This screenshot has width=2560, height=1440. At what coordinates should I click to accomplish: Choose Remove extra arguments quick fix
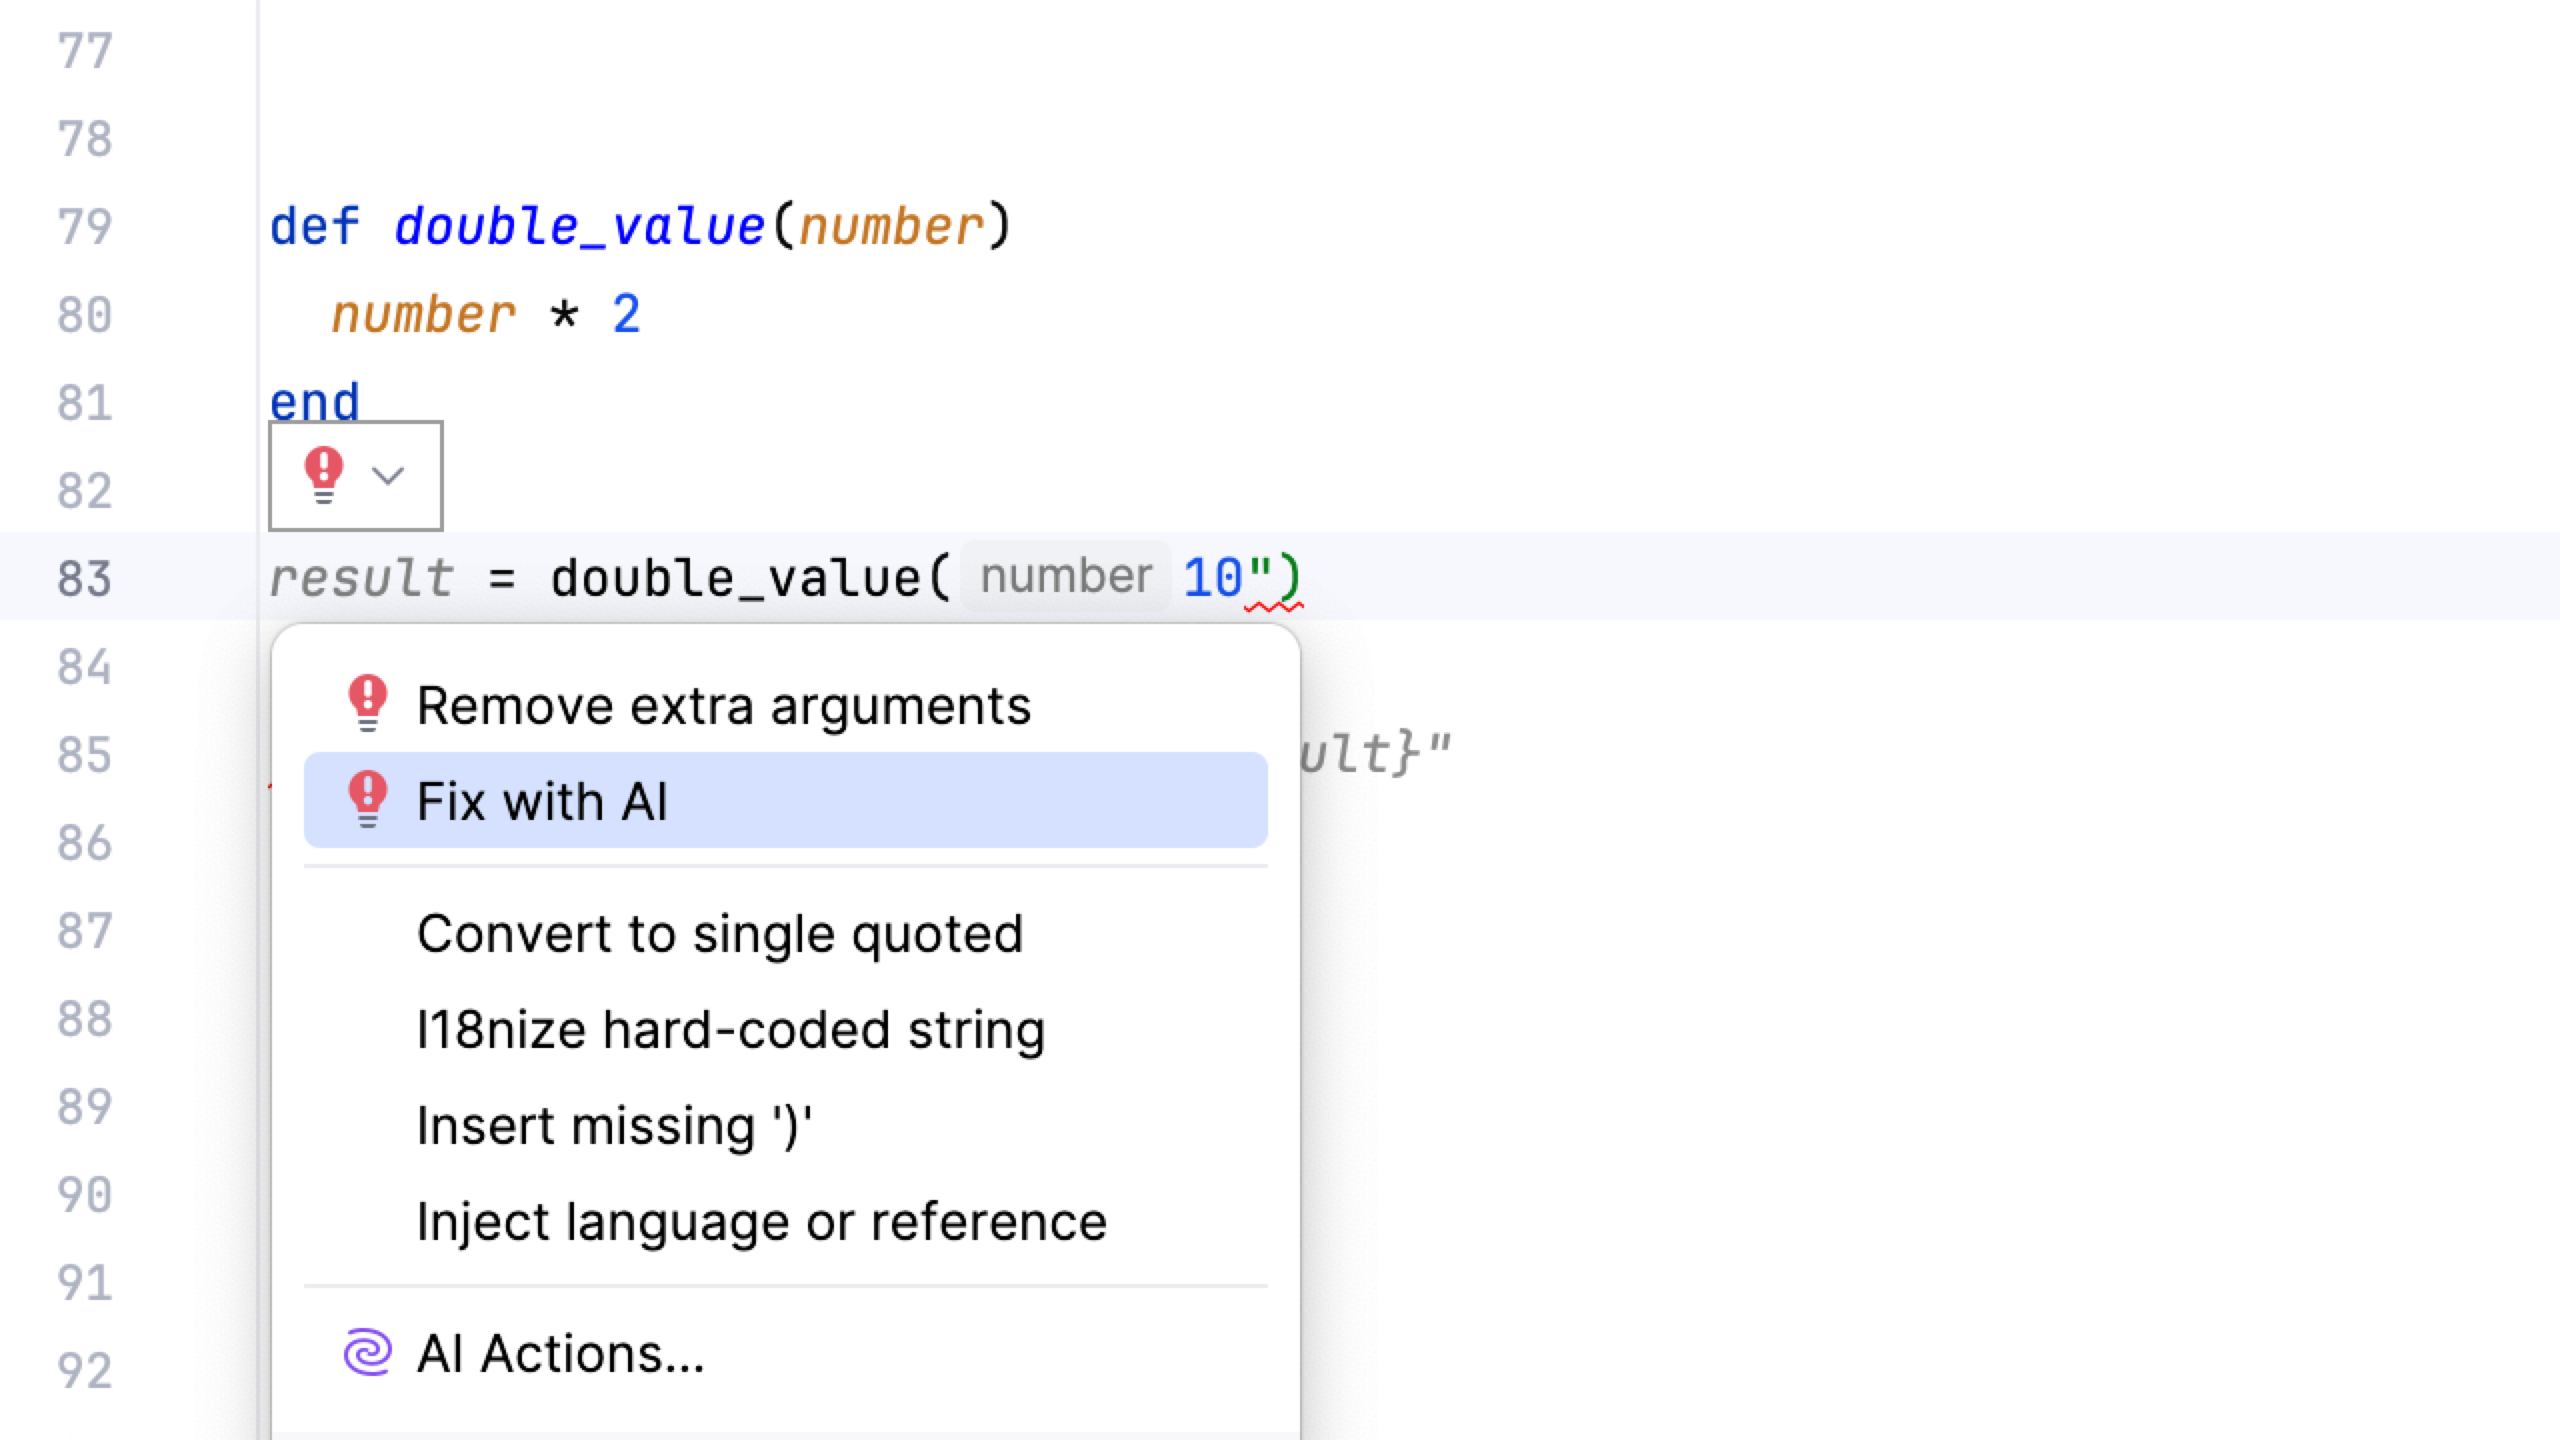(785, 706)
